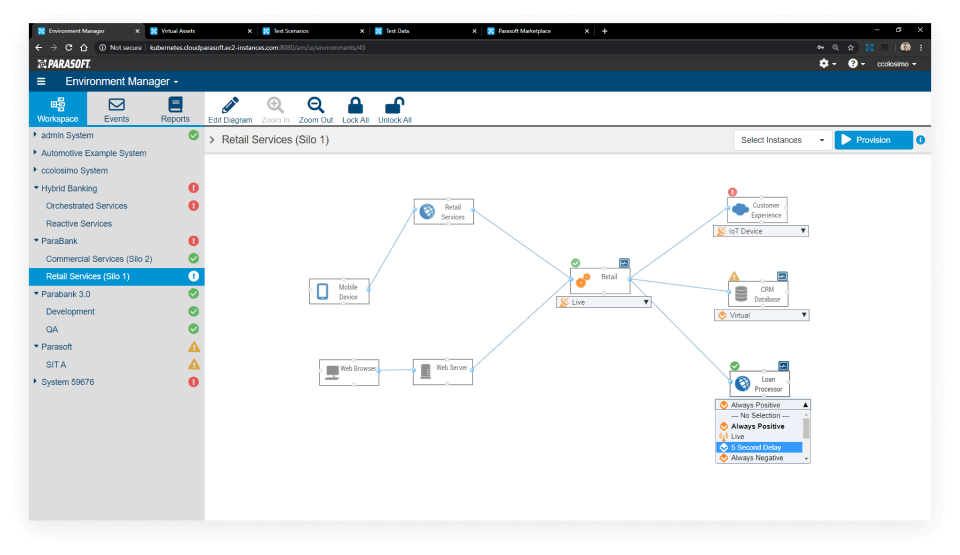Image resolution: width=960 pixels, height=555 pixels.
Task: Click the monitor icon above CRM Database
Action: click(x=782, y=276)
